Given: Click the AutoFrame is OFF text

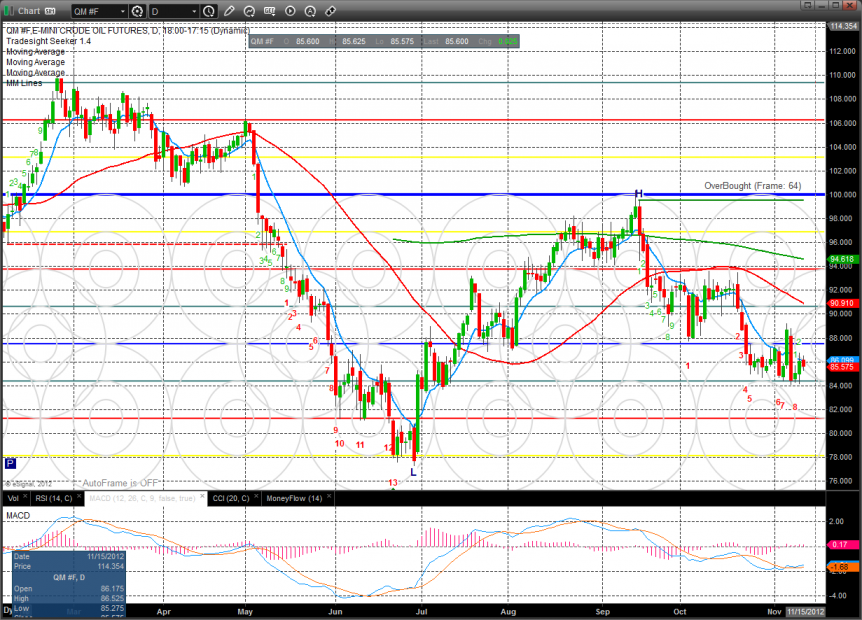Looking at the screenshot, I should 120,483.
